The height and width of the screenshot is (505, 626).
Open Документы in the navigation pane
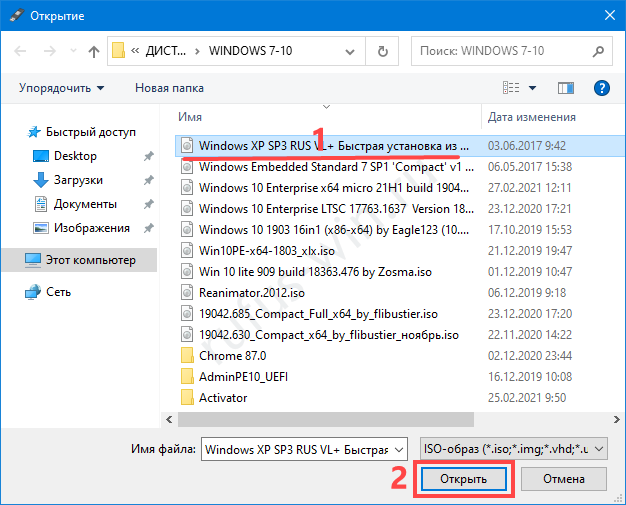click(x=75, y=204)
